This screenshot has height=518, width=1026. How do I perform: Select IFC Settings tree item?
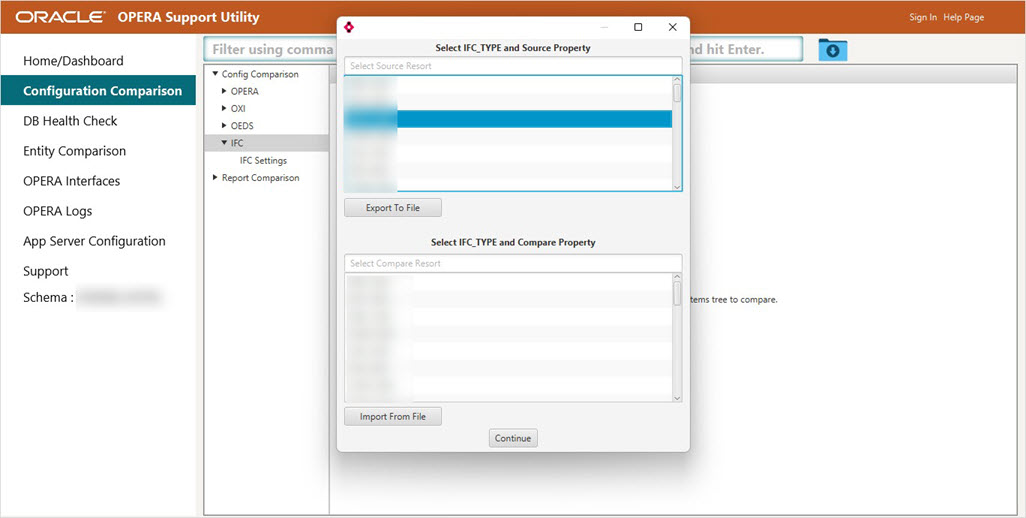(263, 160)
